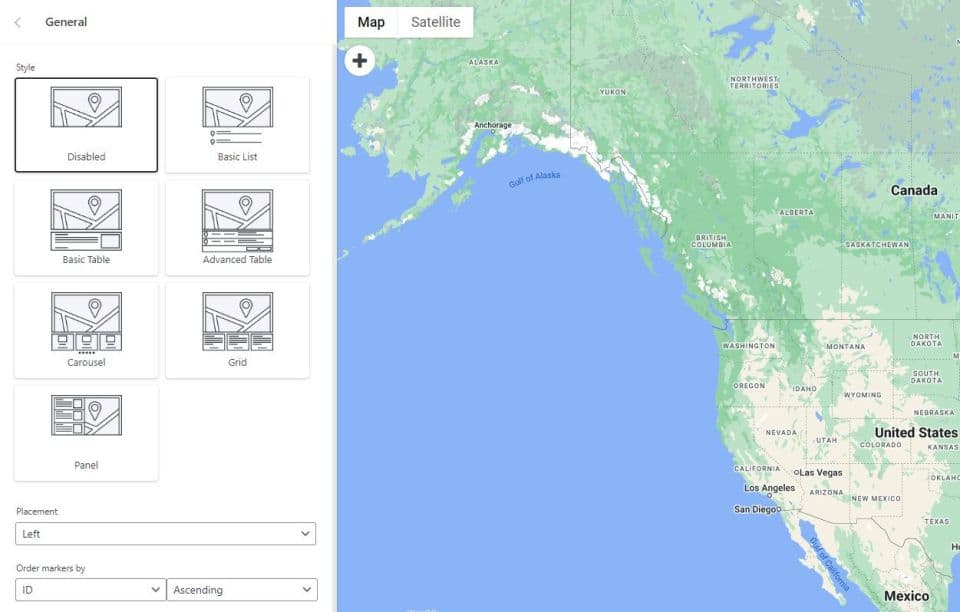960x612 pixels.
Task: Click the British Columbia label
Action: click(x=711, y=241)
